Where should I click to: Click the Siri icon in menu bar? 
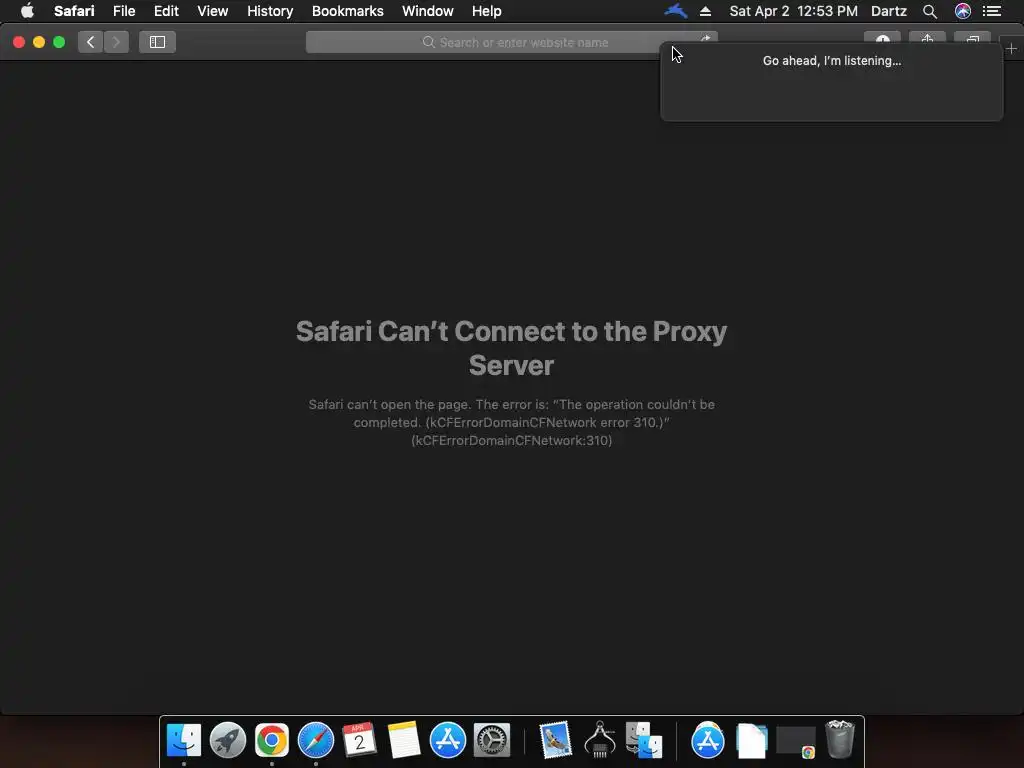click(x=963, y=11)
